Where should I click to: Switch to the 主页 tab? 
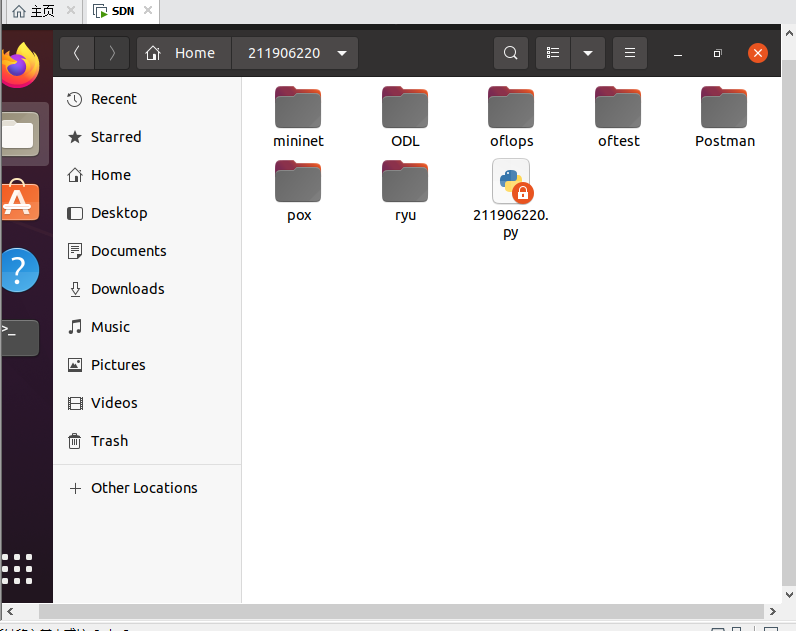tap(42, 11)
